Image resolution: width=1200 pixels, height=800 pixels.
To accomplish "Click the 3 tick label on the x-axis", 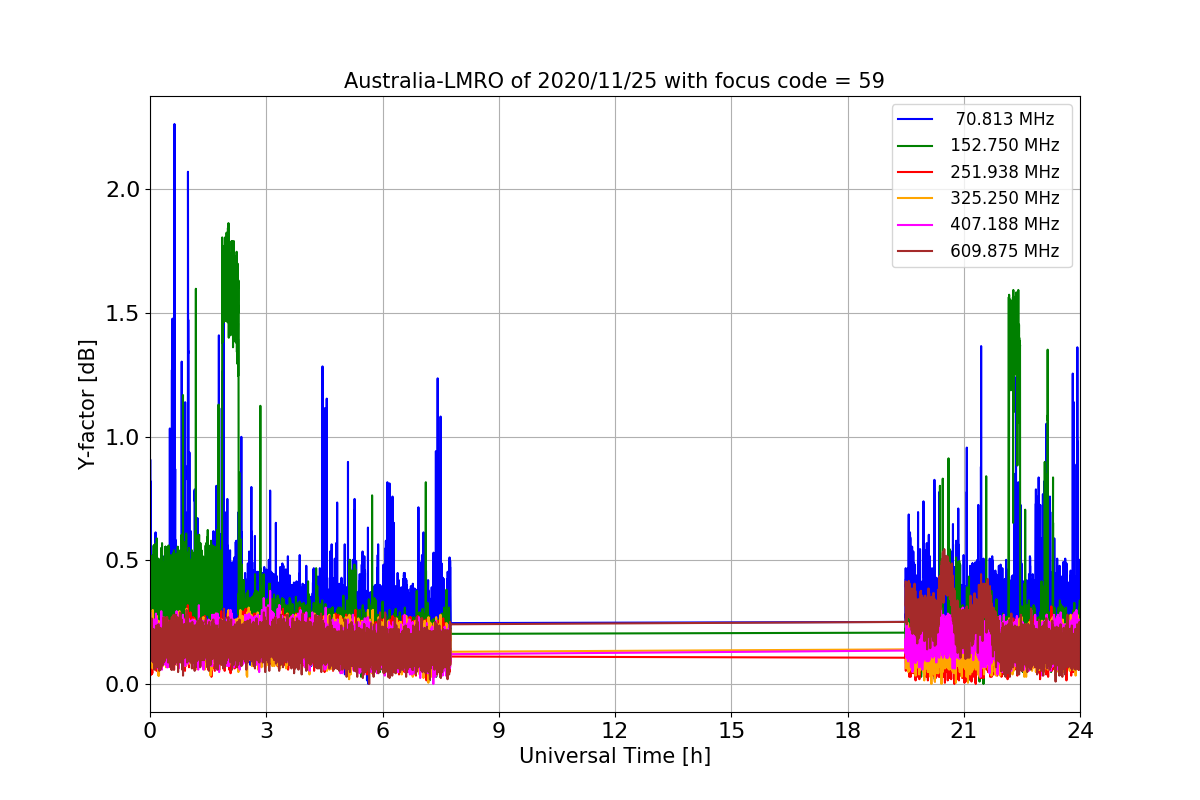I will click(266, 731).
